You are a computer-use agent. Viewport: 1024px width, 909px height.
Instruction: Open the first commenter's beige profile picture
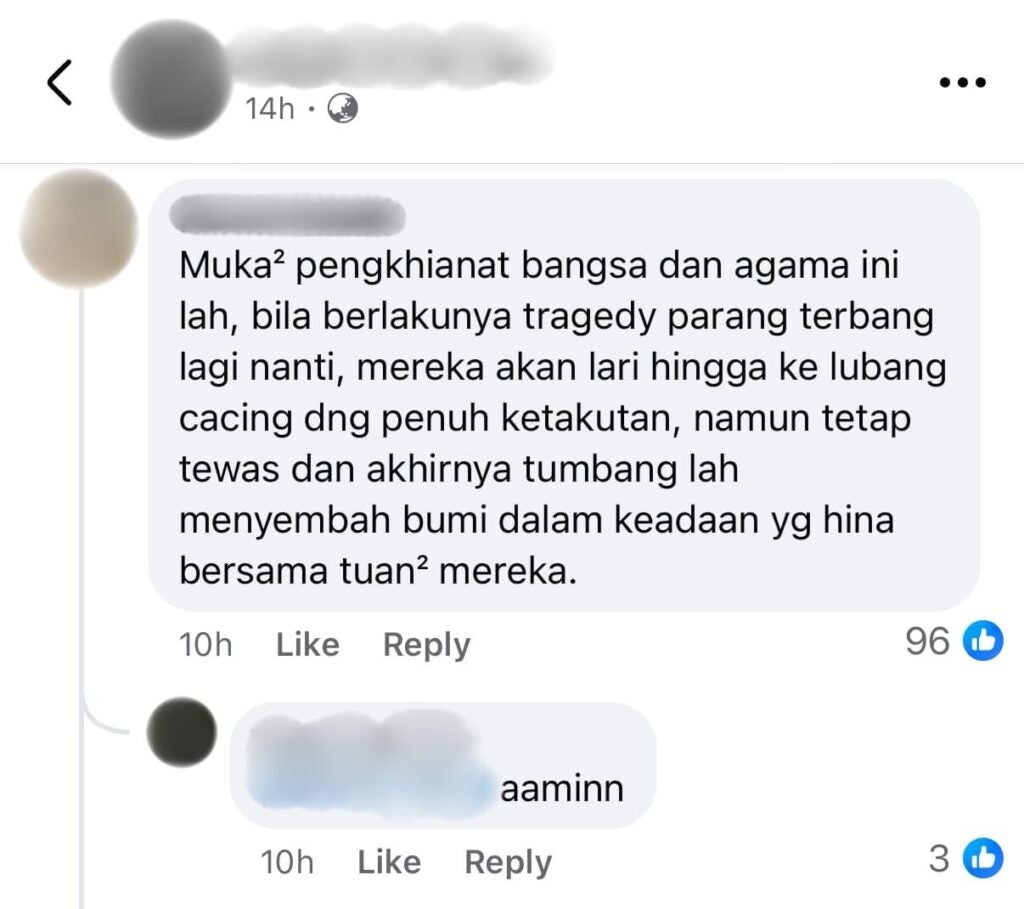click(78, 229)
